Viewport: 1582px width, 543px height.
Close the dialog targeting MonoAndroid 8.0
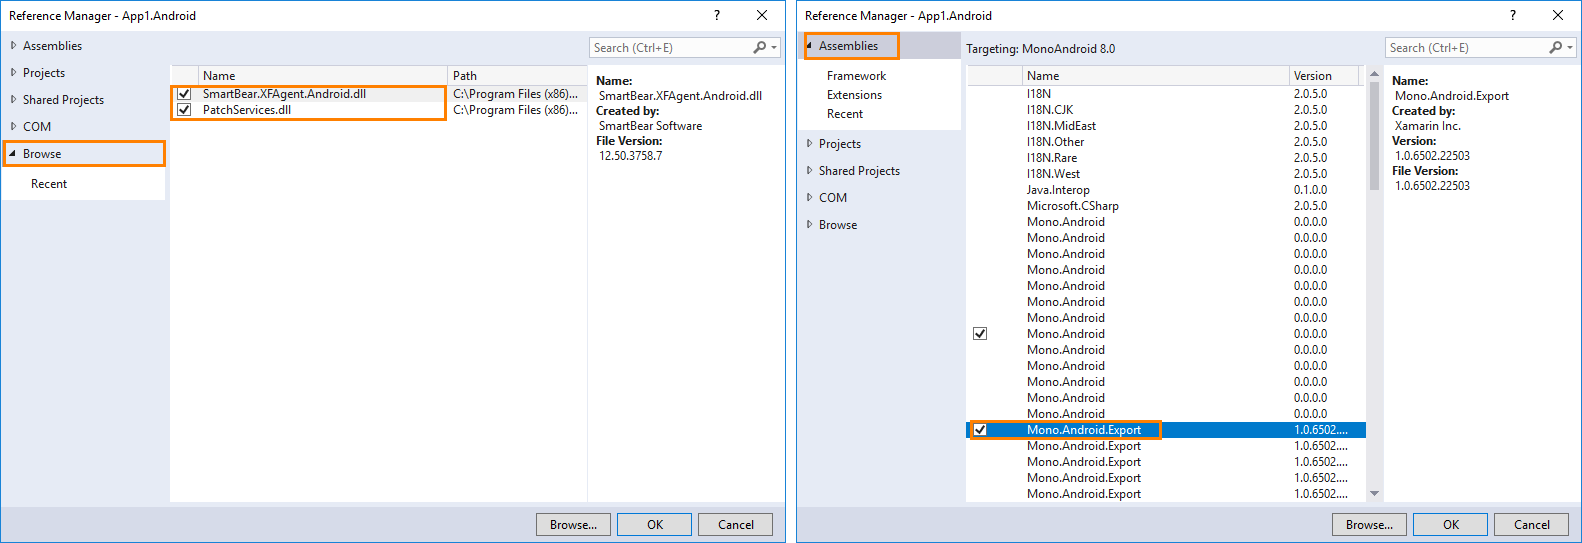click(x=1558, y=15)
